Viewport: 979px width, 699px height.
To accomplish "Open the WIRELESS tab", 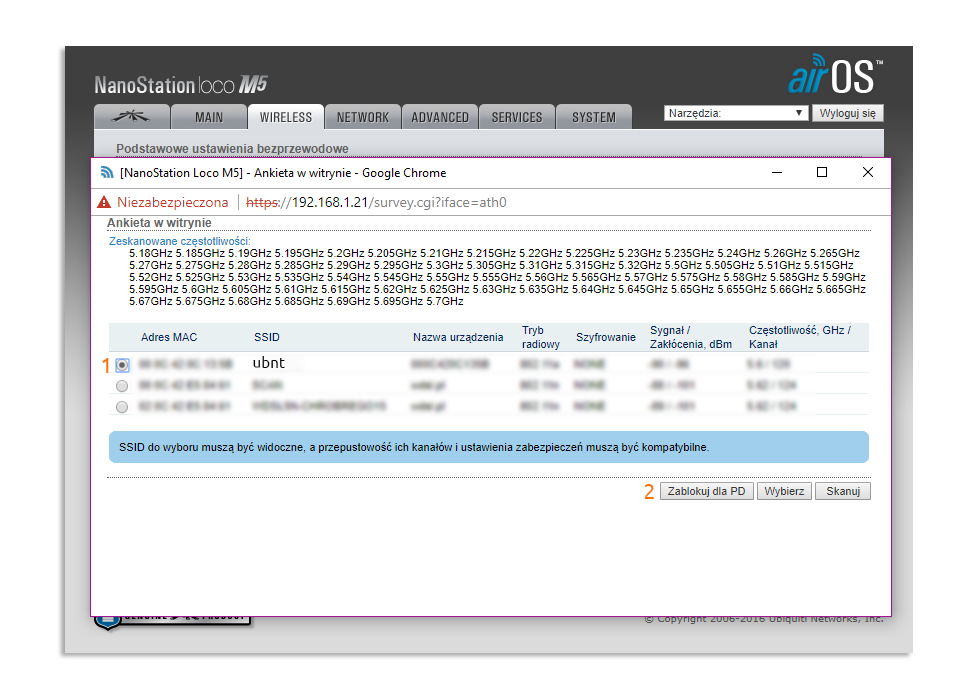I will [285, 117].
